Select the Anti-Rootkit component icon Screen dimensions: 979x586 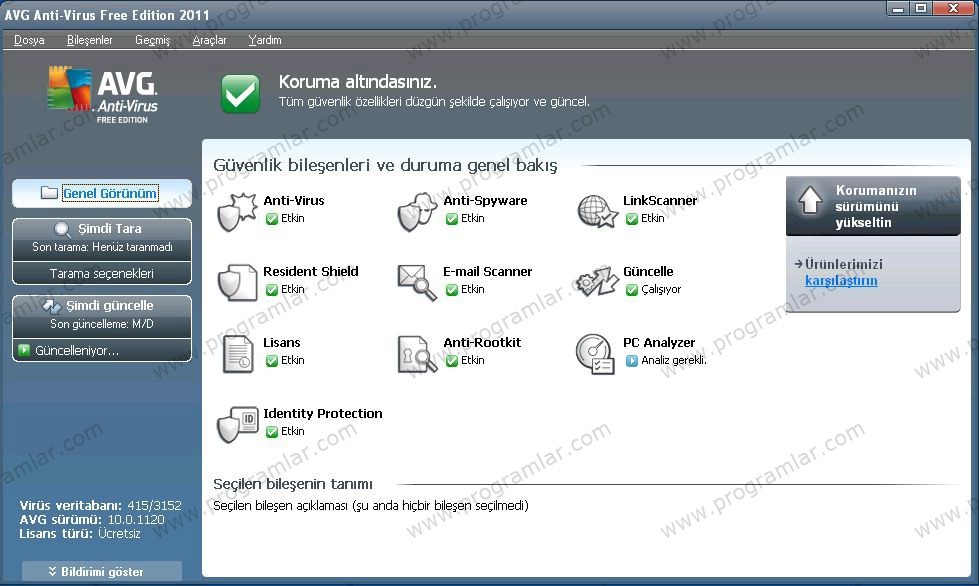coord(416,354)
